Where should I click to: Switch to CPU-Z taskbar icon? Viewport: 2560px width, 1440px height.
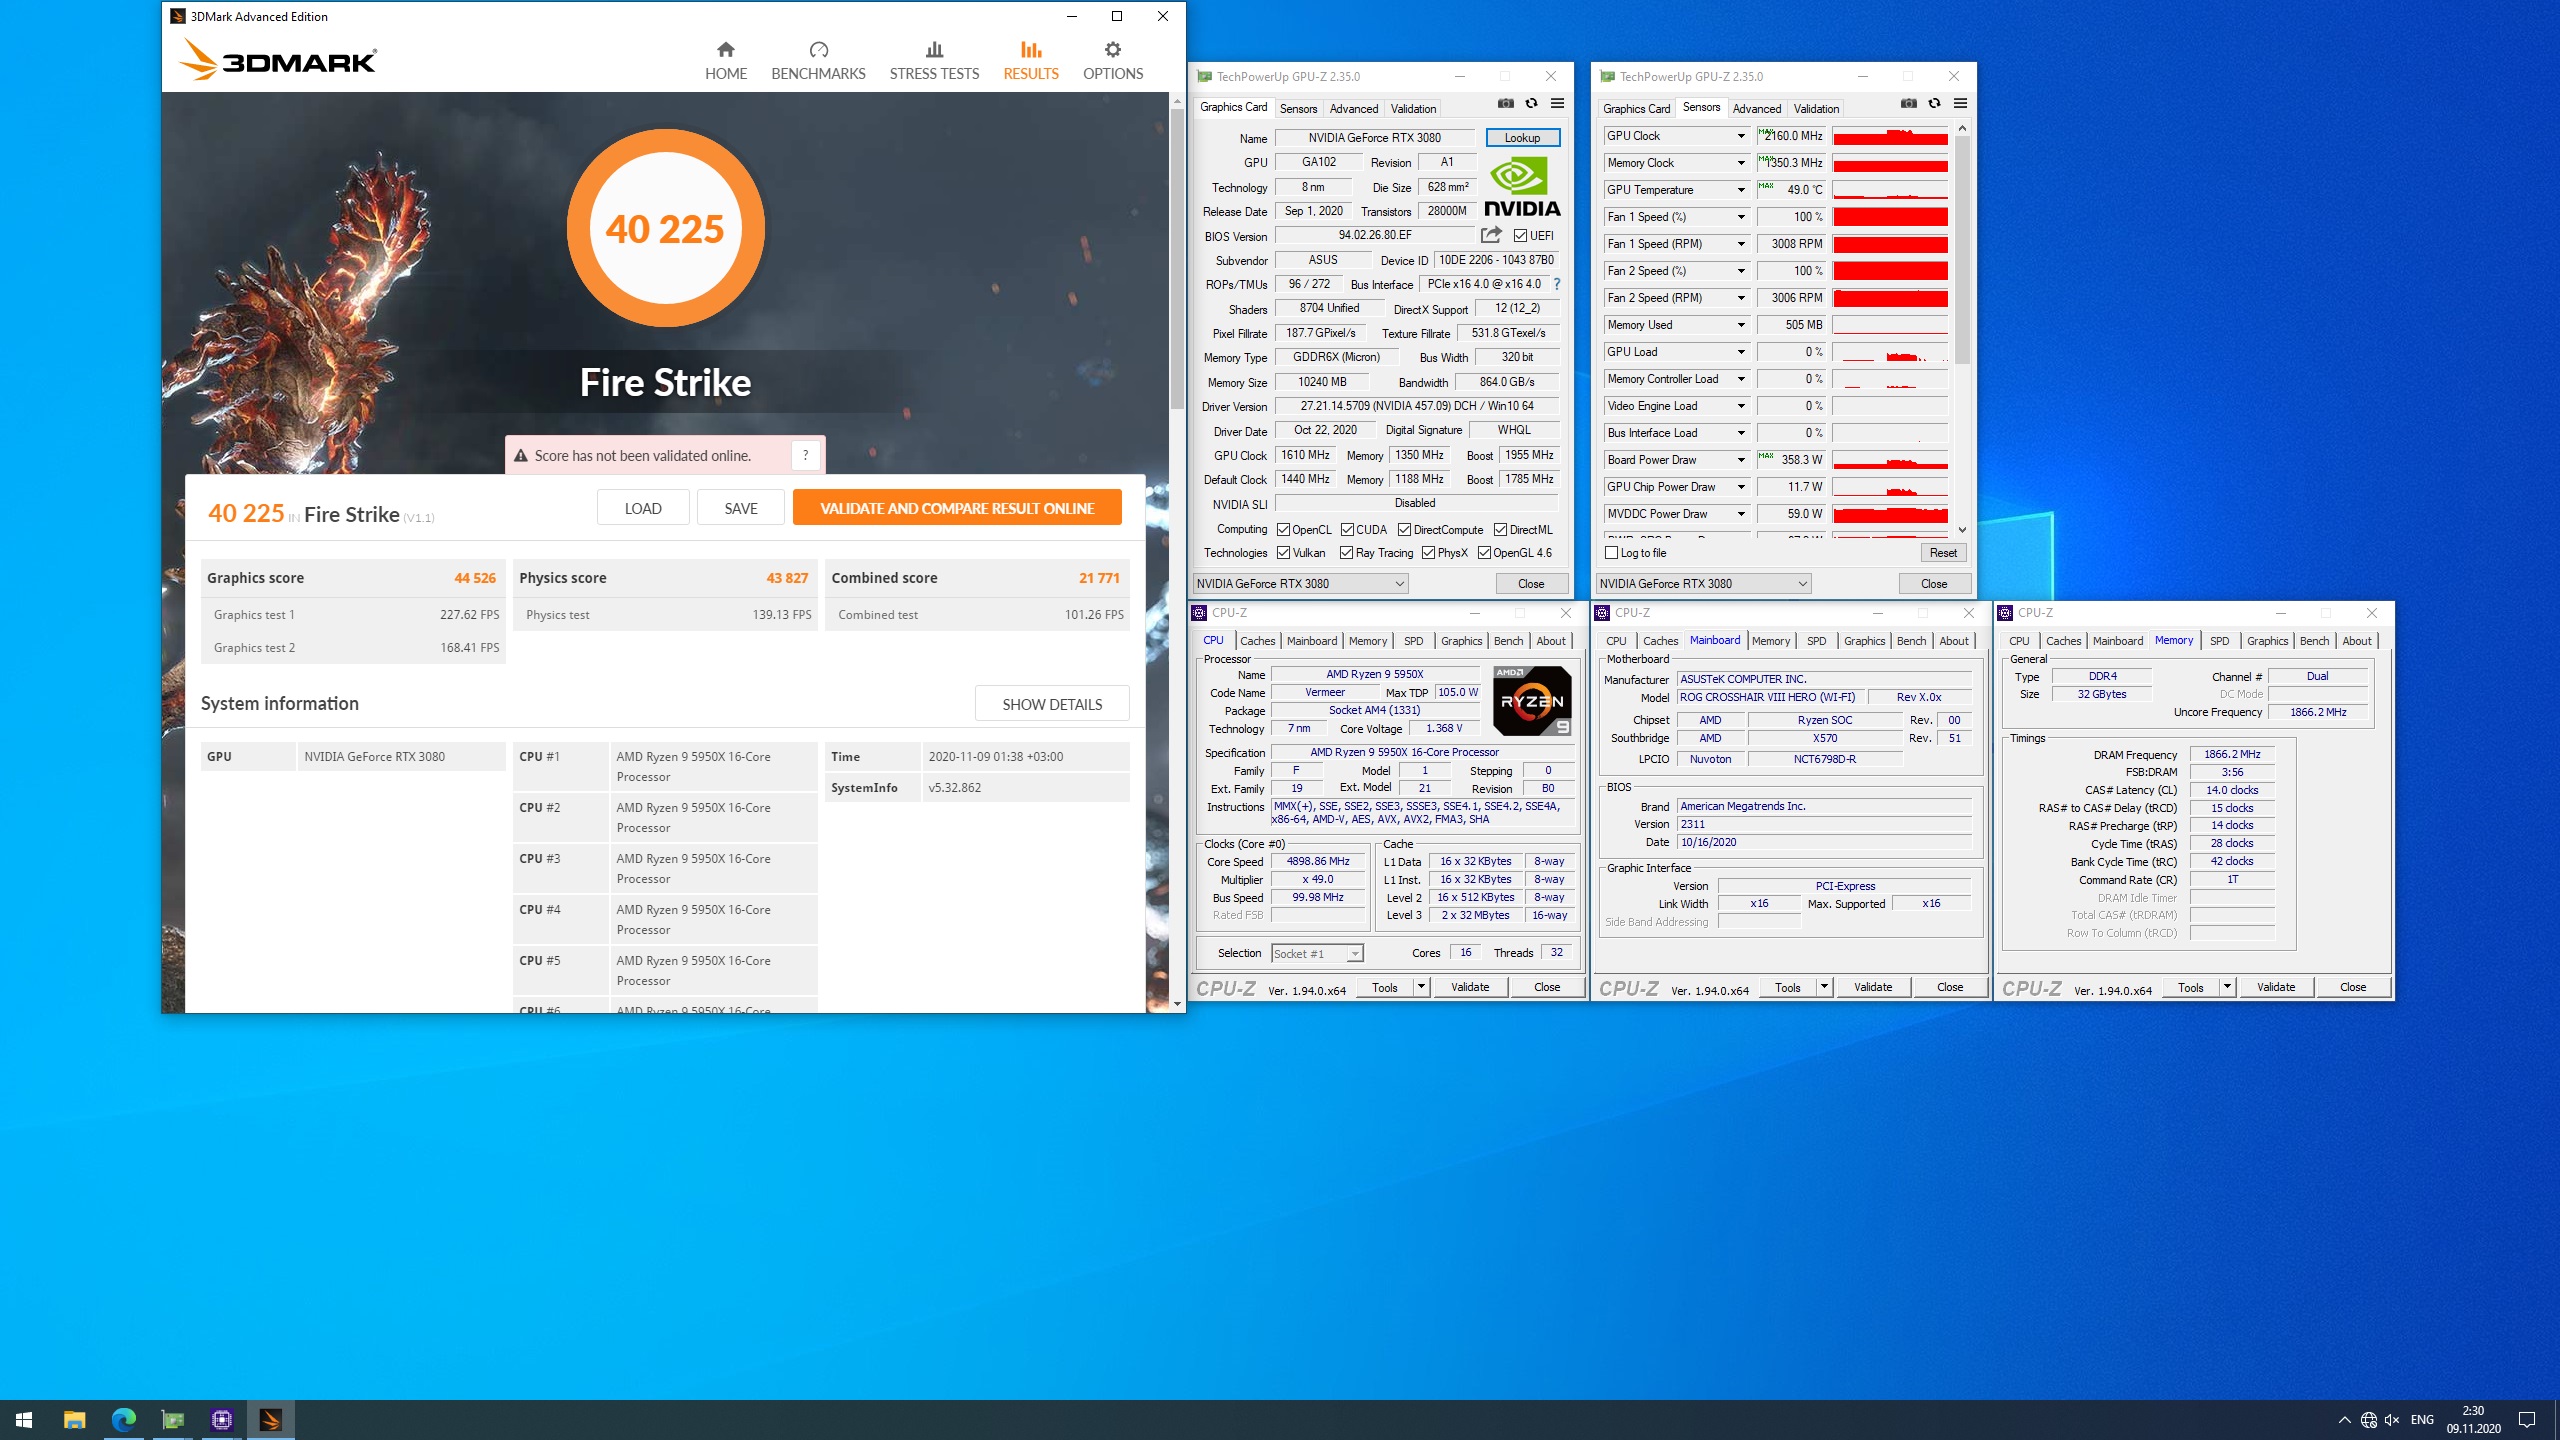(x=221, y=1419)
